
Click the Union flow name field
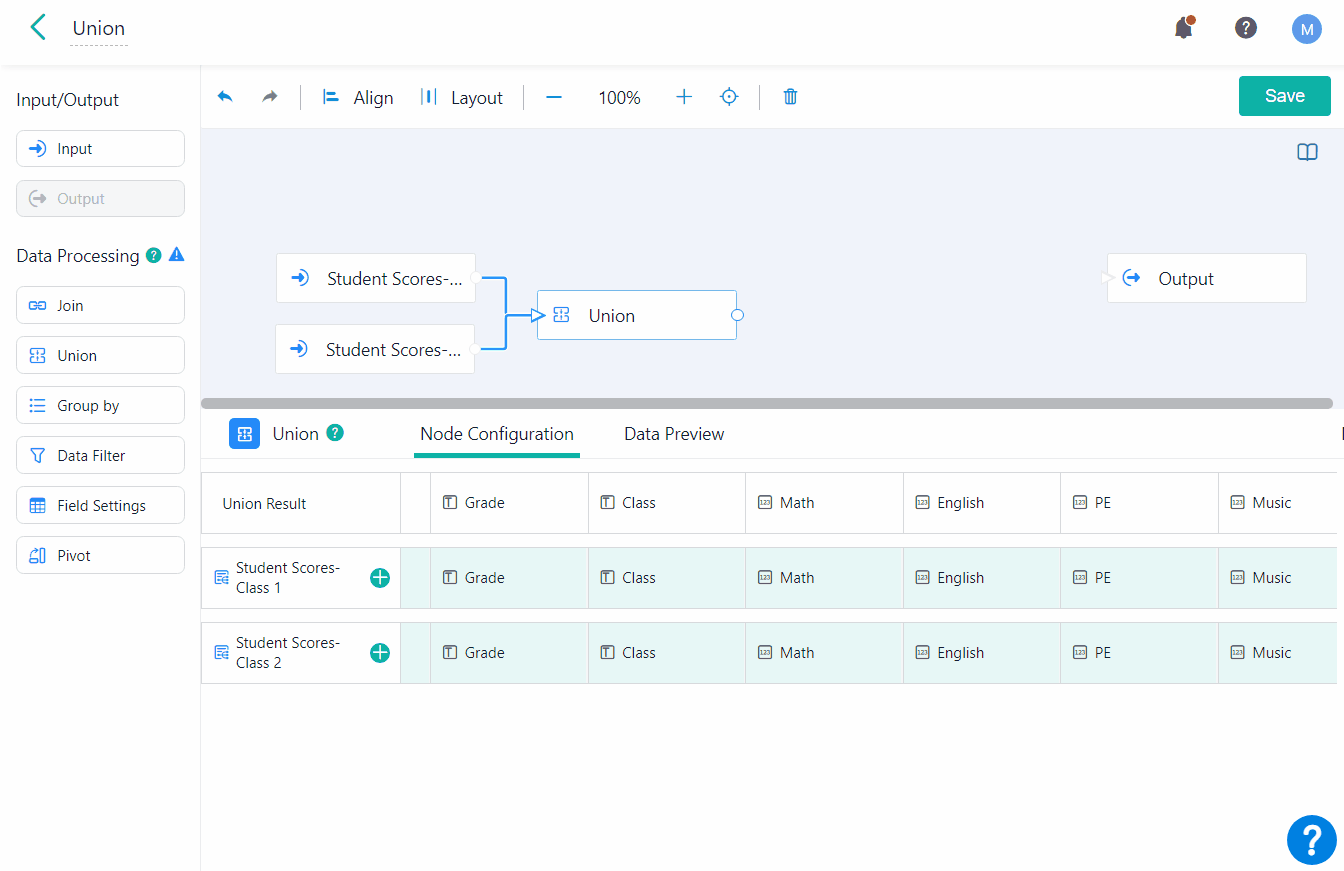coord(99,28)
